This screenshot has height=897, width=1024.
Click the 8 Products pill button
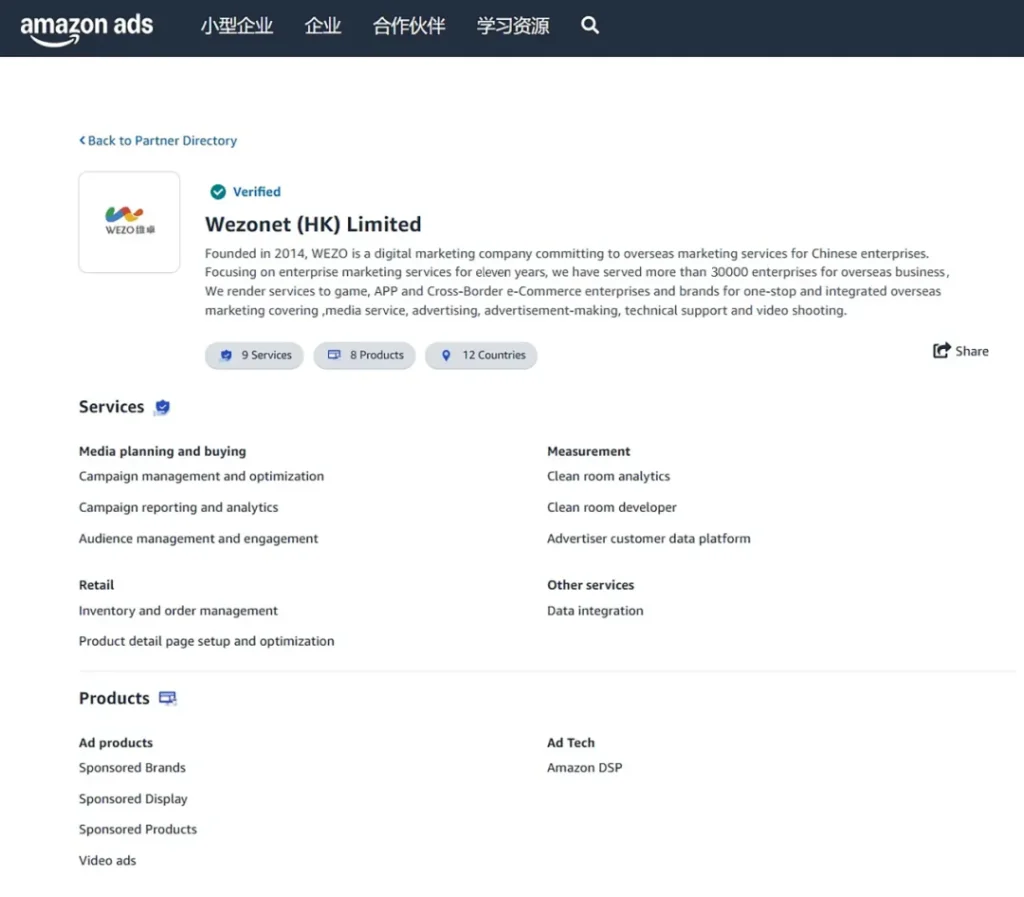coord(364,355)
